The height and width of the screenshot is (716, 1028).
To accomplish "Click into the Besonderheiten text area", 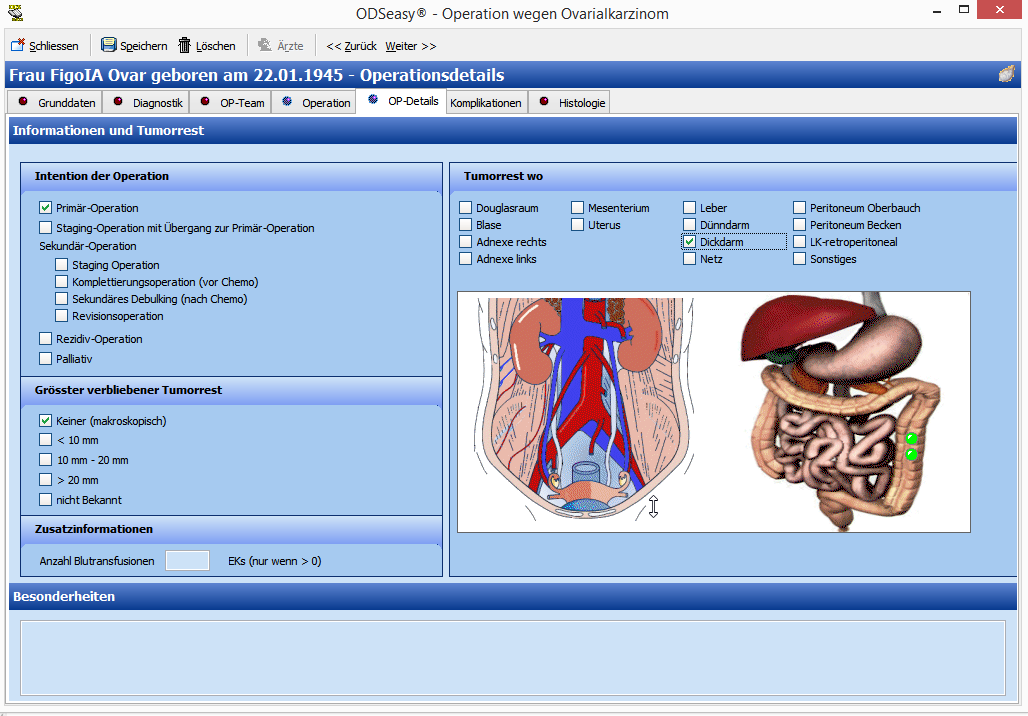I will [x=513, y=658].
